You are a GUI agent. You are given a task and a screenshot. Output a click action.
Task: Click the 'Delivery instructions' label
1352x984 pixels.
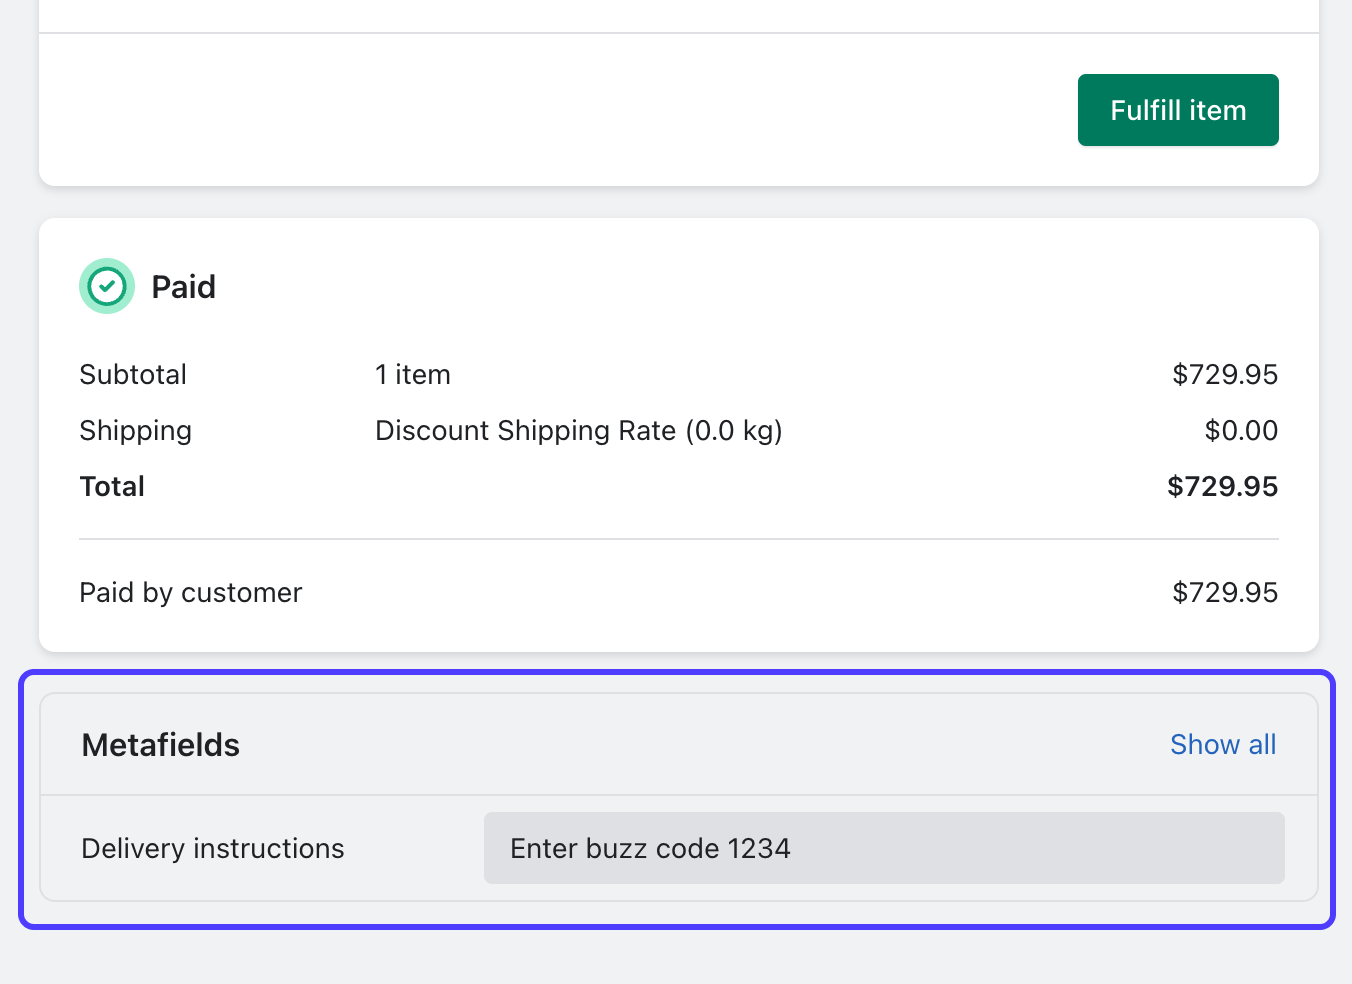[x=213, y=849]
